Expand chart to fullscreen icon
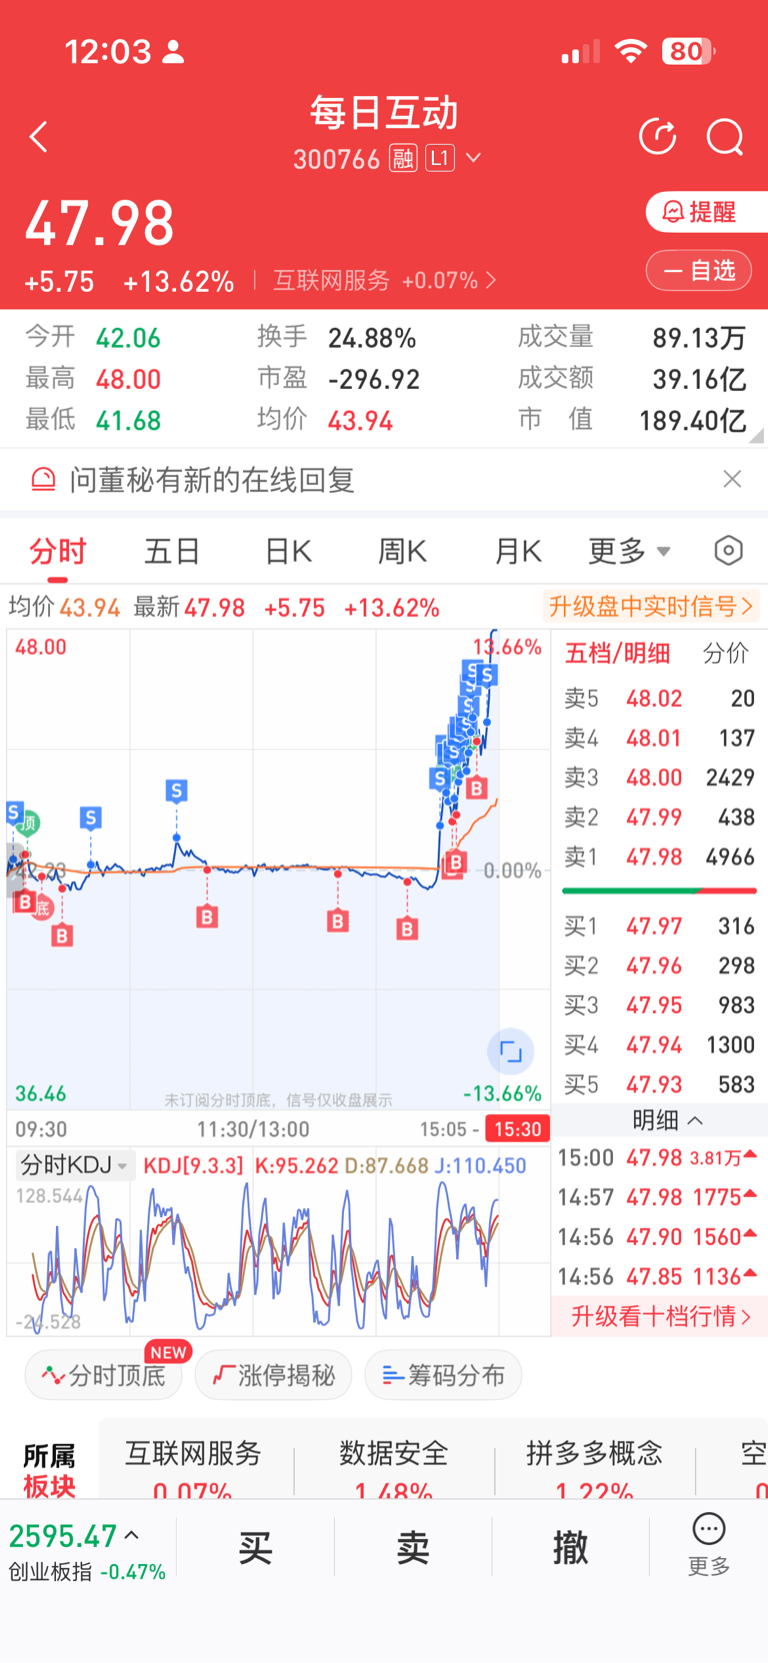 point(511,1051)
